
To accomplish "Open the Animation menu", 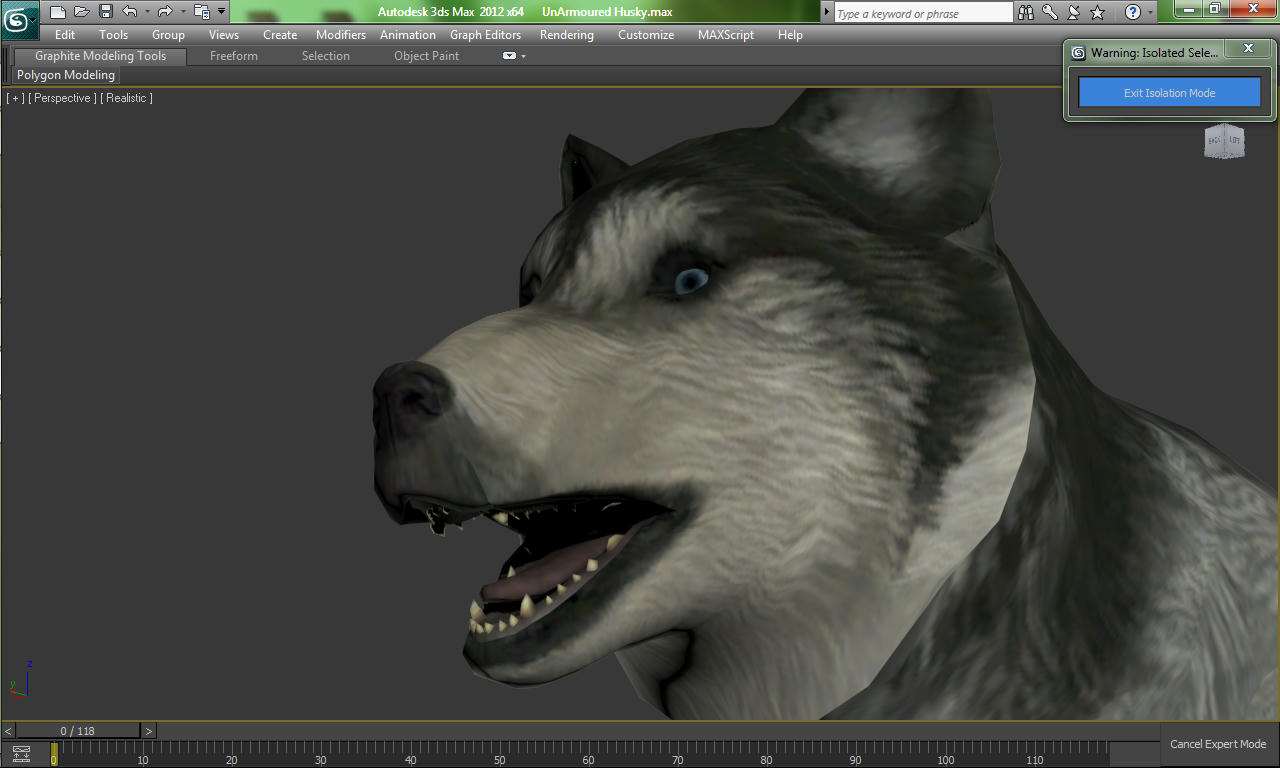I will coord(408,34).
